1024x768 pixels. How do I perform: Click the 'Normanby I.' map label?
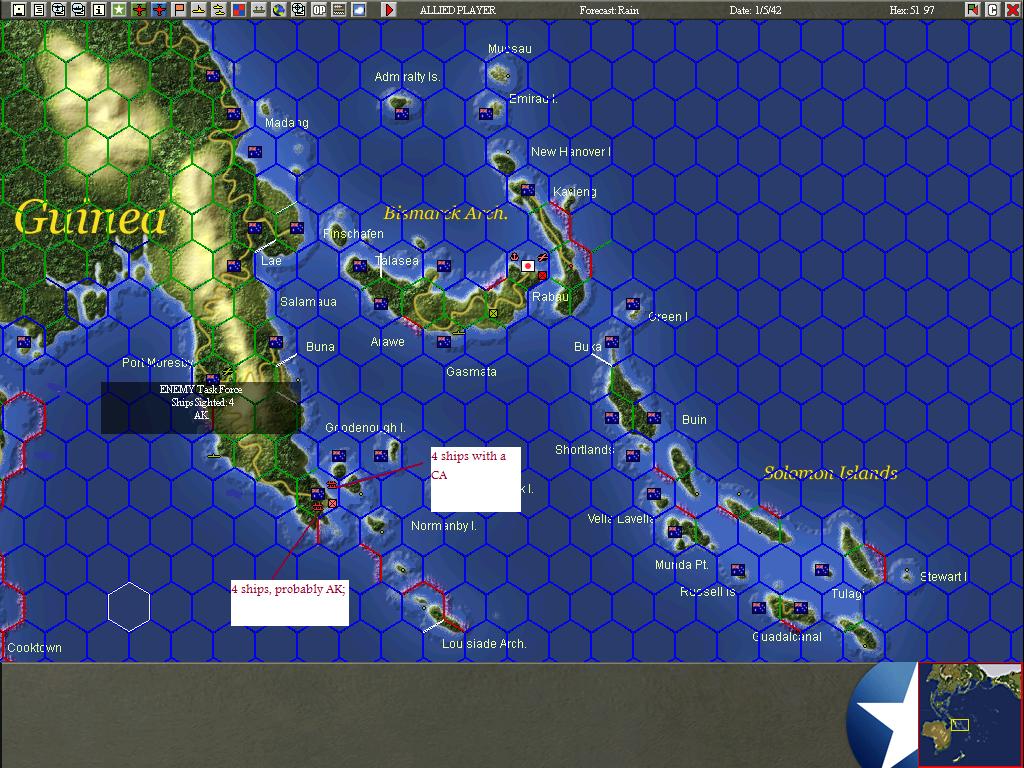[x=444, y=526]
